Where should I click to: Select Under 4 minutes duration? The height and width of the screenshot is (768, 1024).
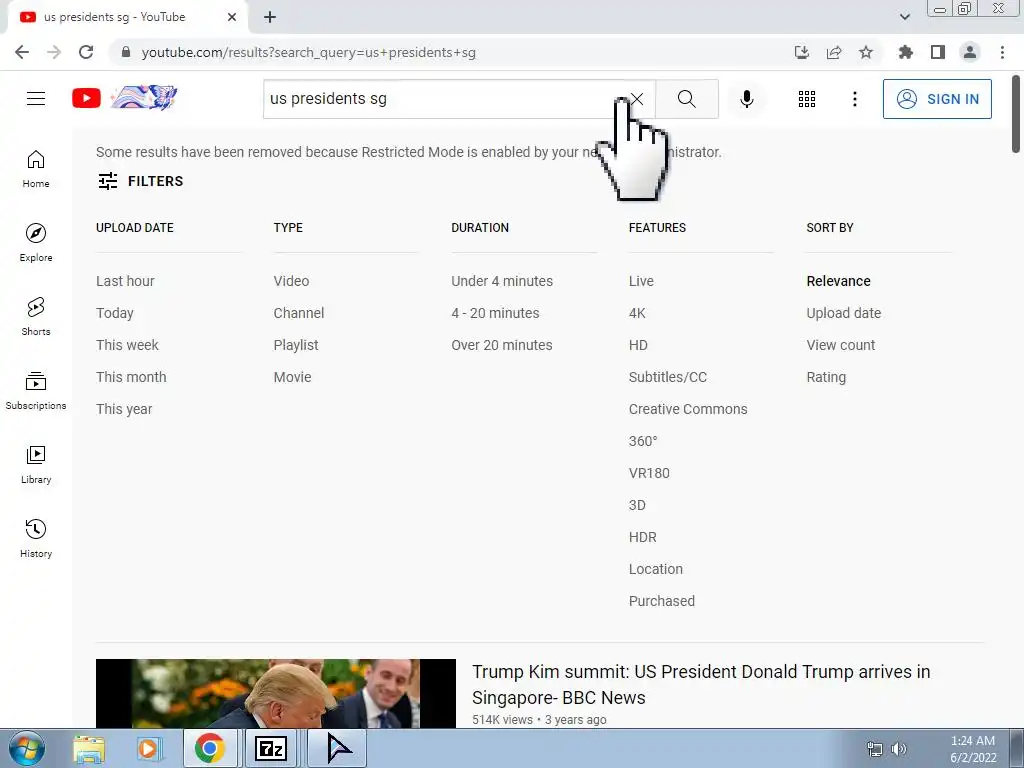[x=502, y=281]
